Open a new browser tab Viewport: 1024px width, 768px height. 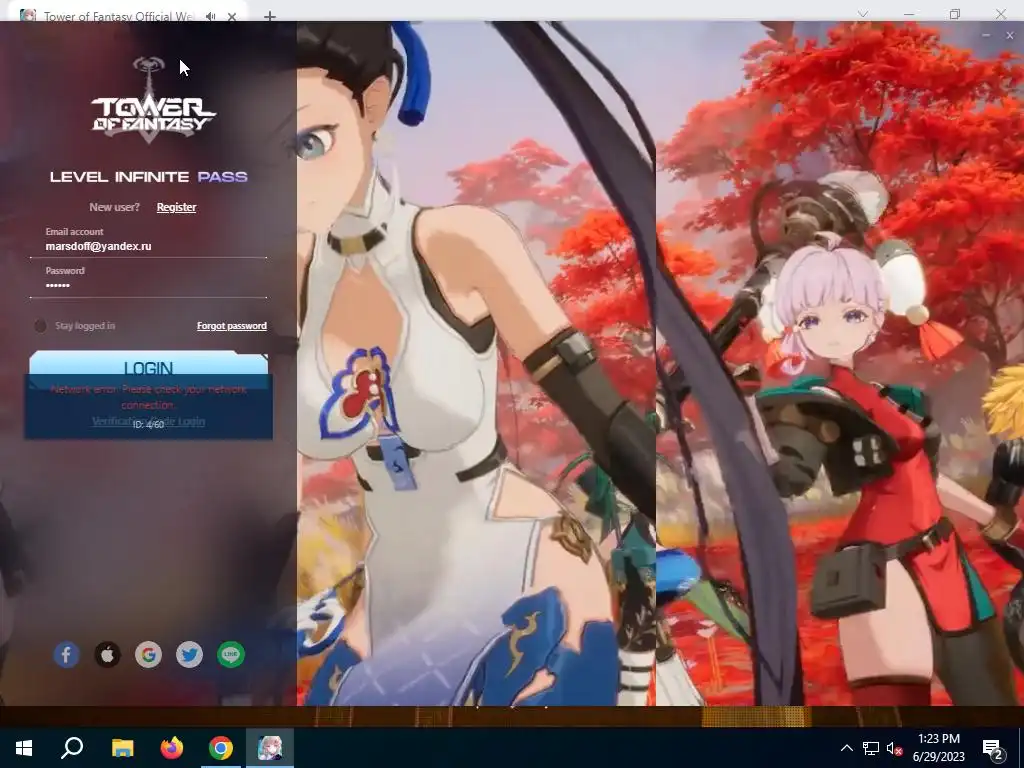click(270, 16)
